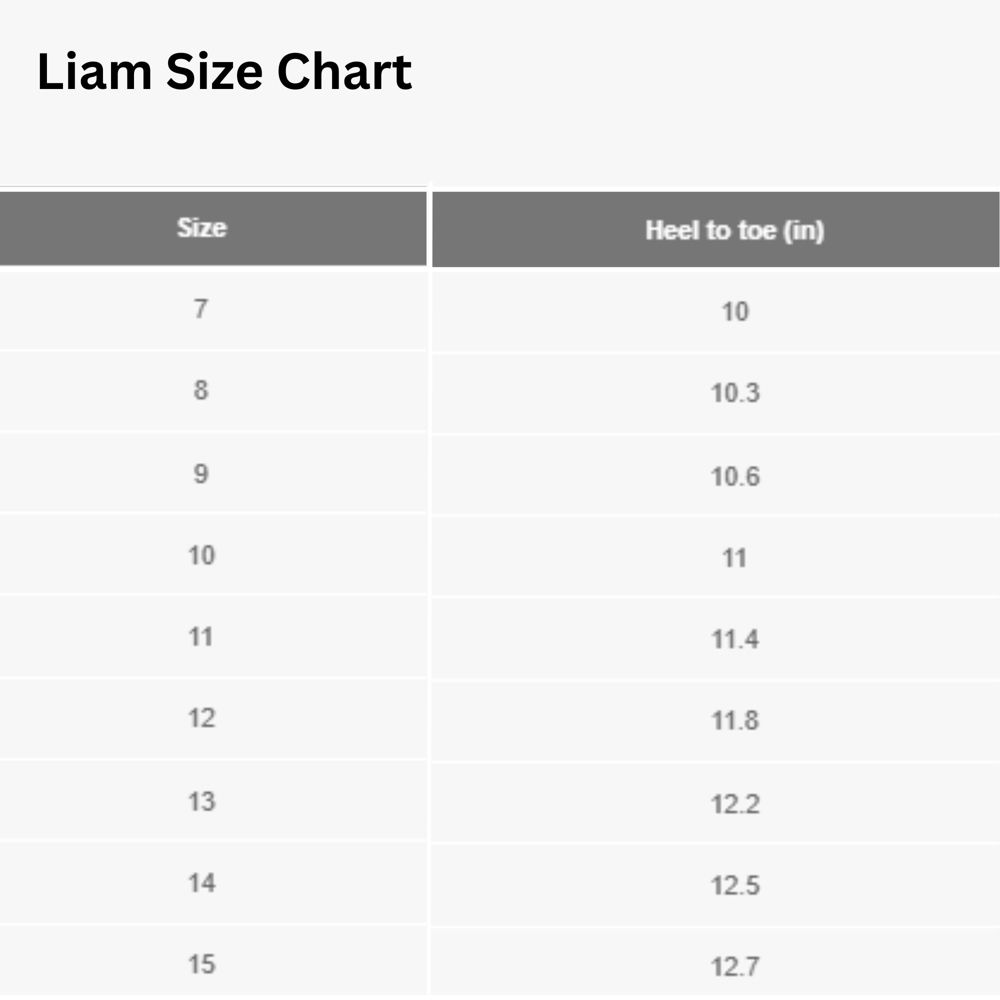Select size 7 cell

click(201, 309)
